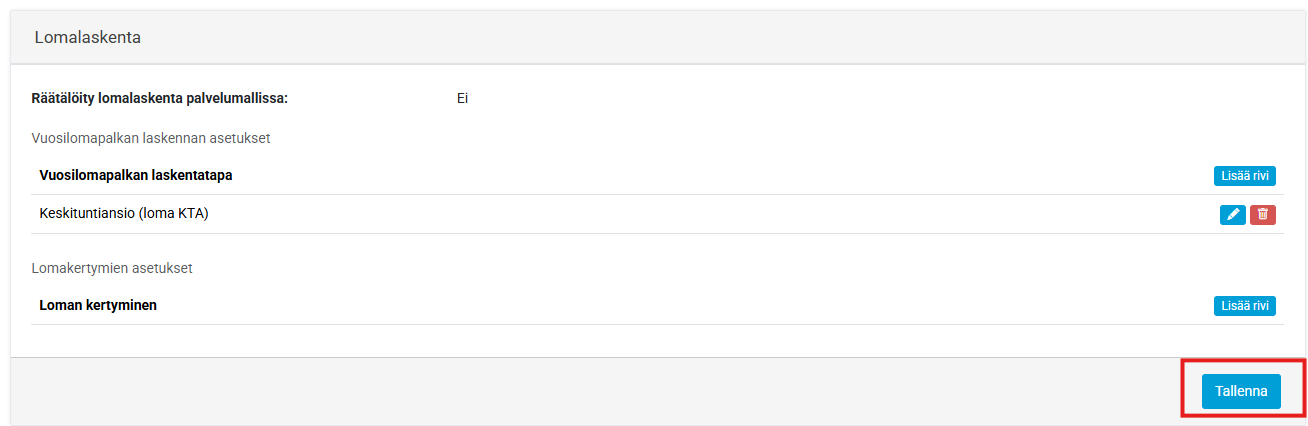The image size is (1308, 426).
Task: Add row to Vuosilomapalkan laskentatapa table
Action: coord(1245,176)
